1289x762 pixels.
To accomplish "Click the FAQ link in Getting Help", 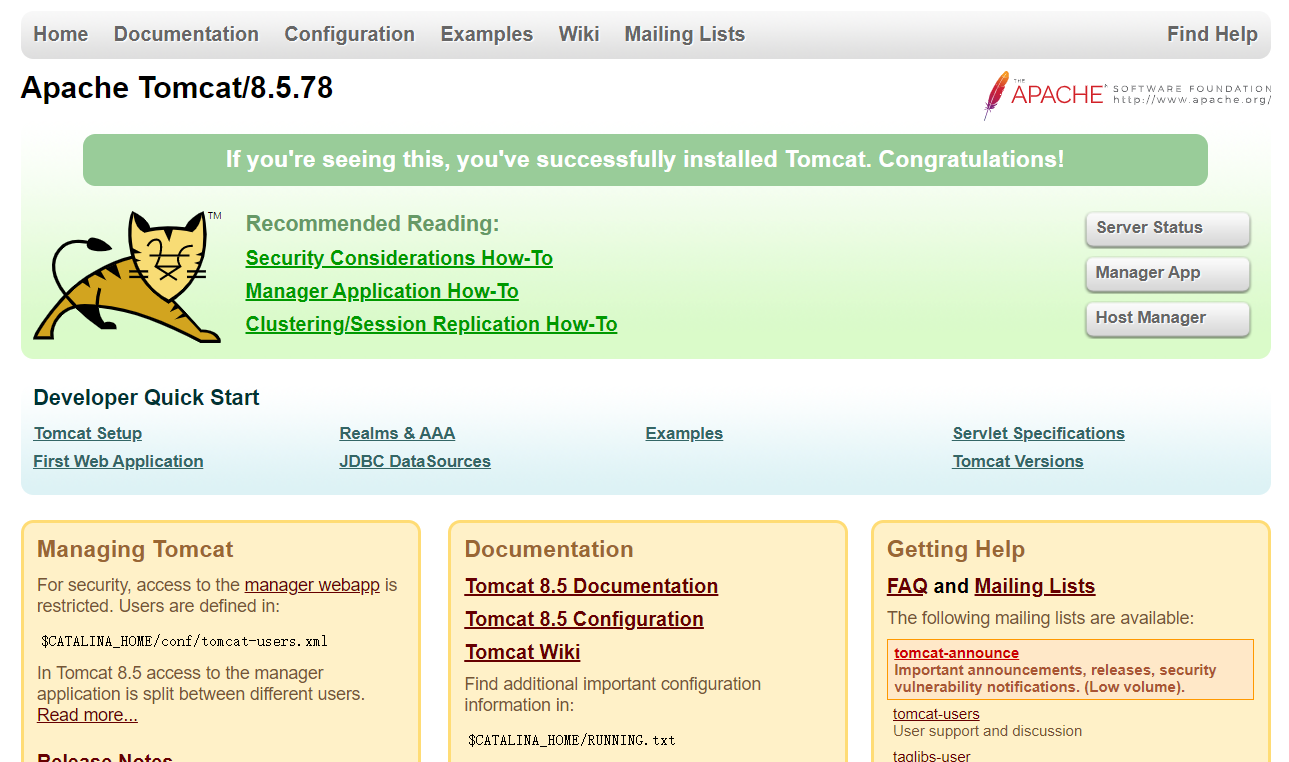I will click(907, 586).
